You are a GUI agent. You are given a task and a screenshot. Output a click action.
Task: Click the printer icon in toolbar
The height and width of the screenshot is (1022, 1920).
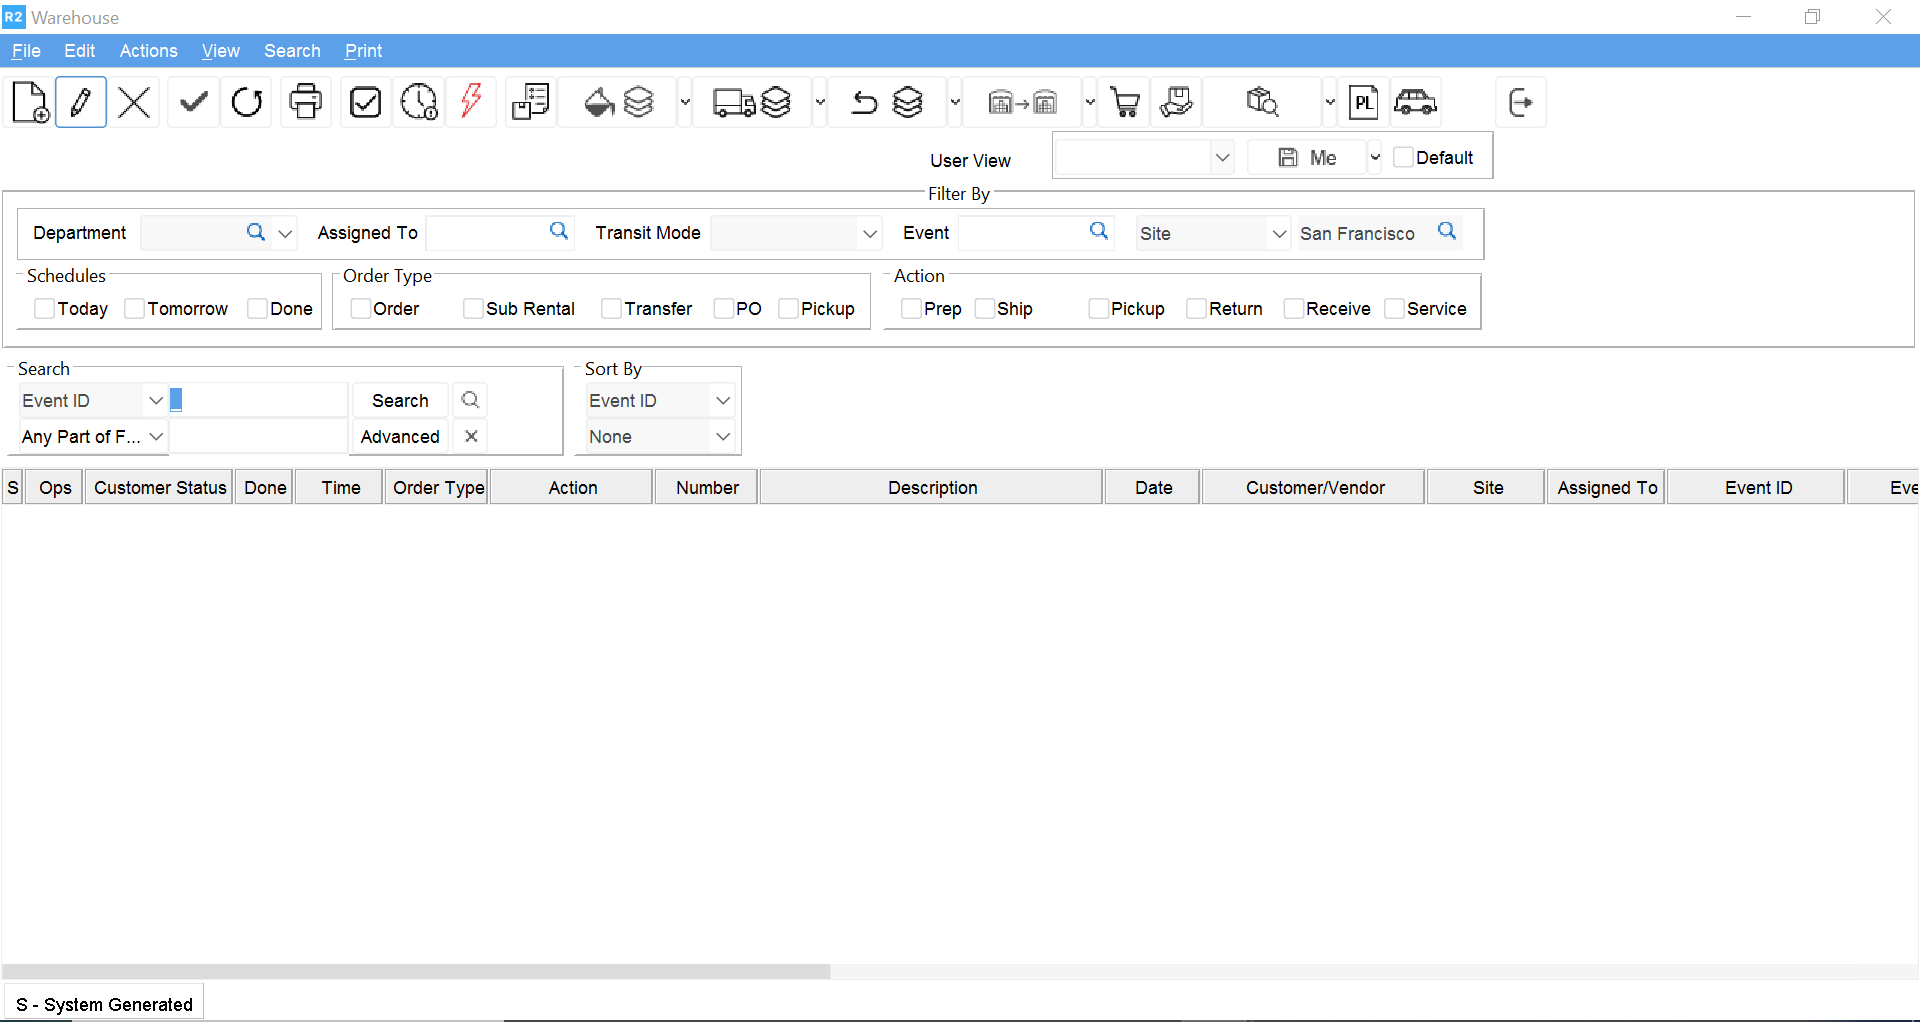point(306,102)
